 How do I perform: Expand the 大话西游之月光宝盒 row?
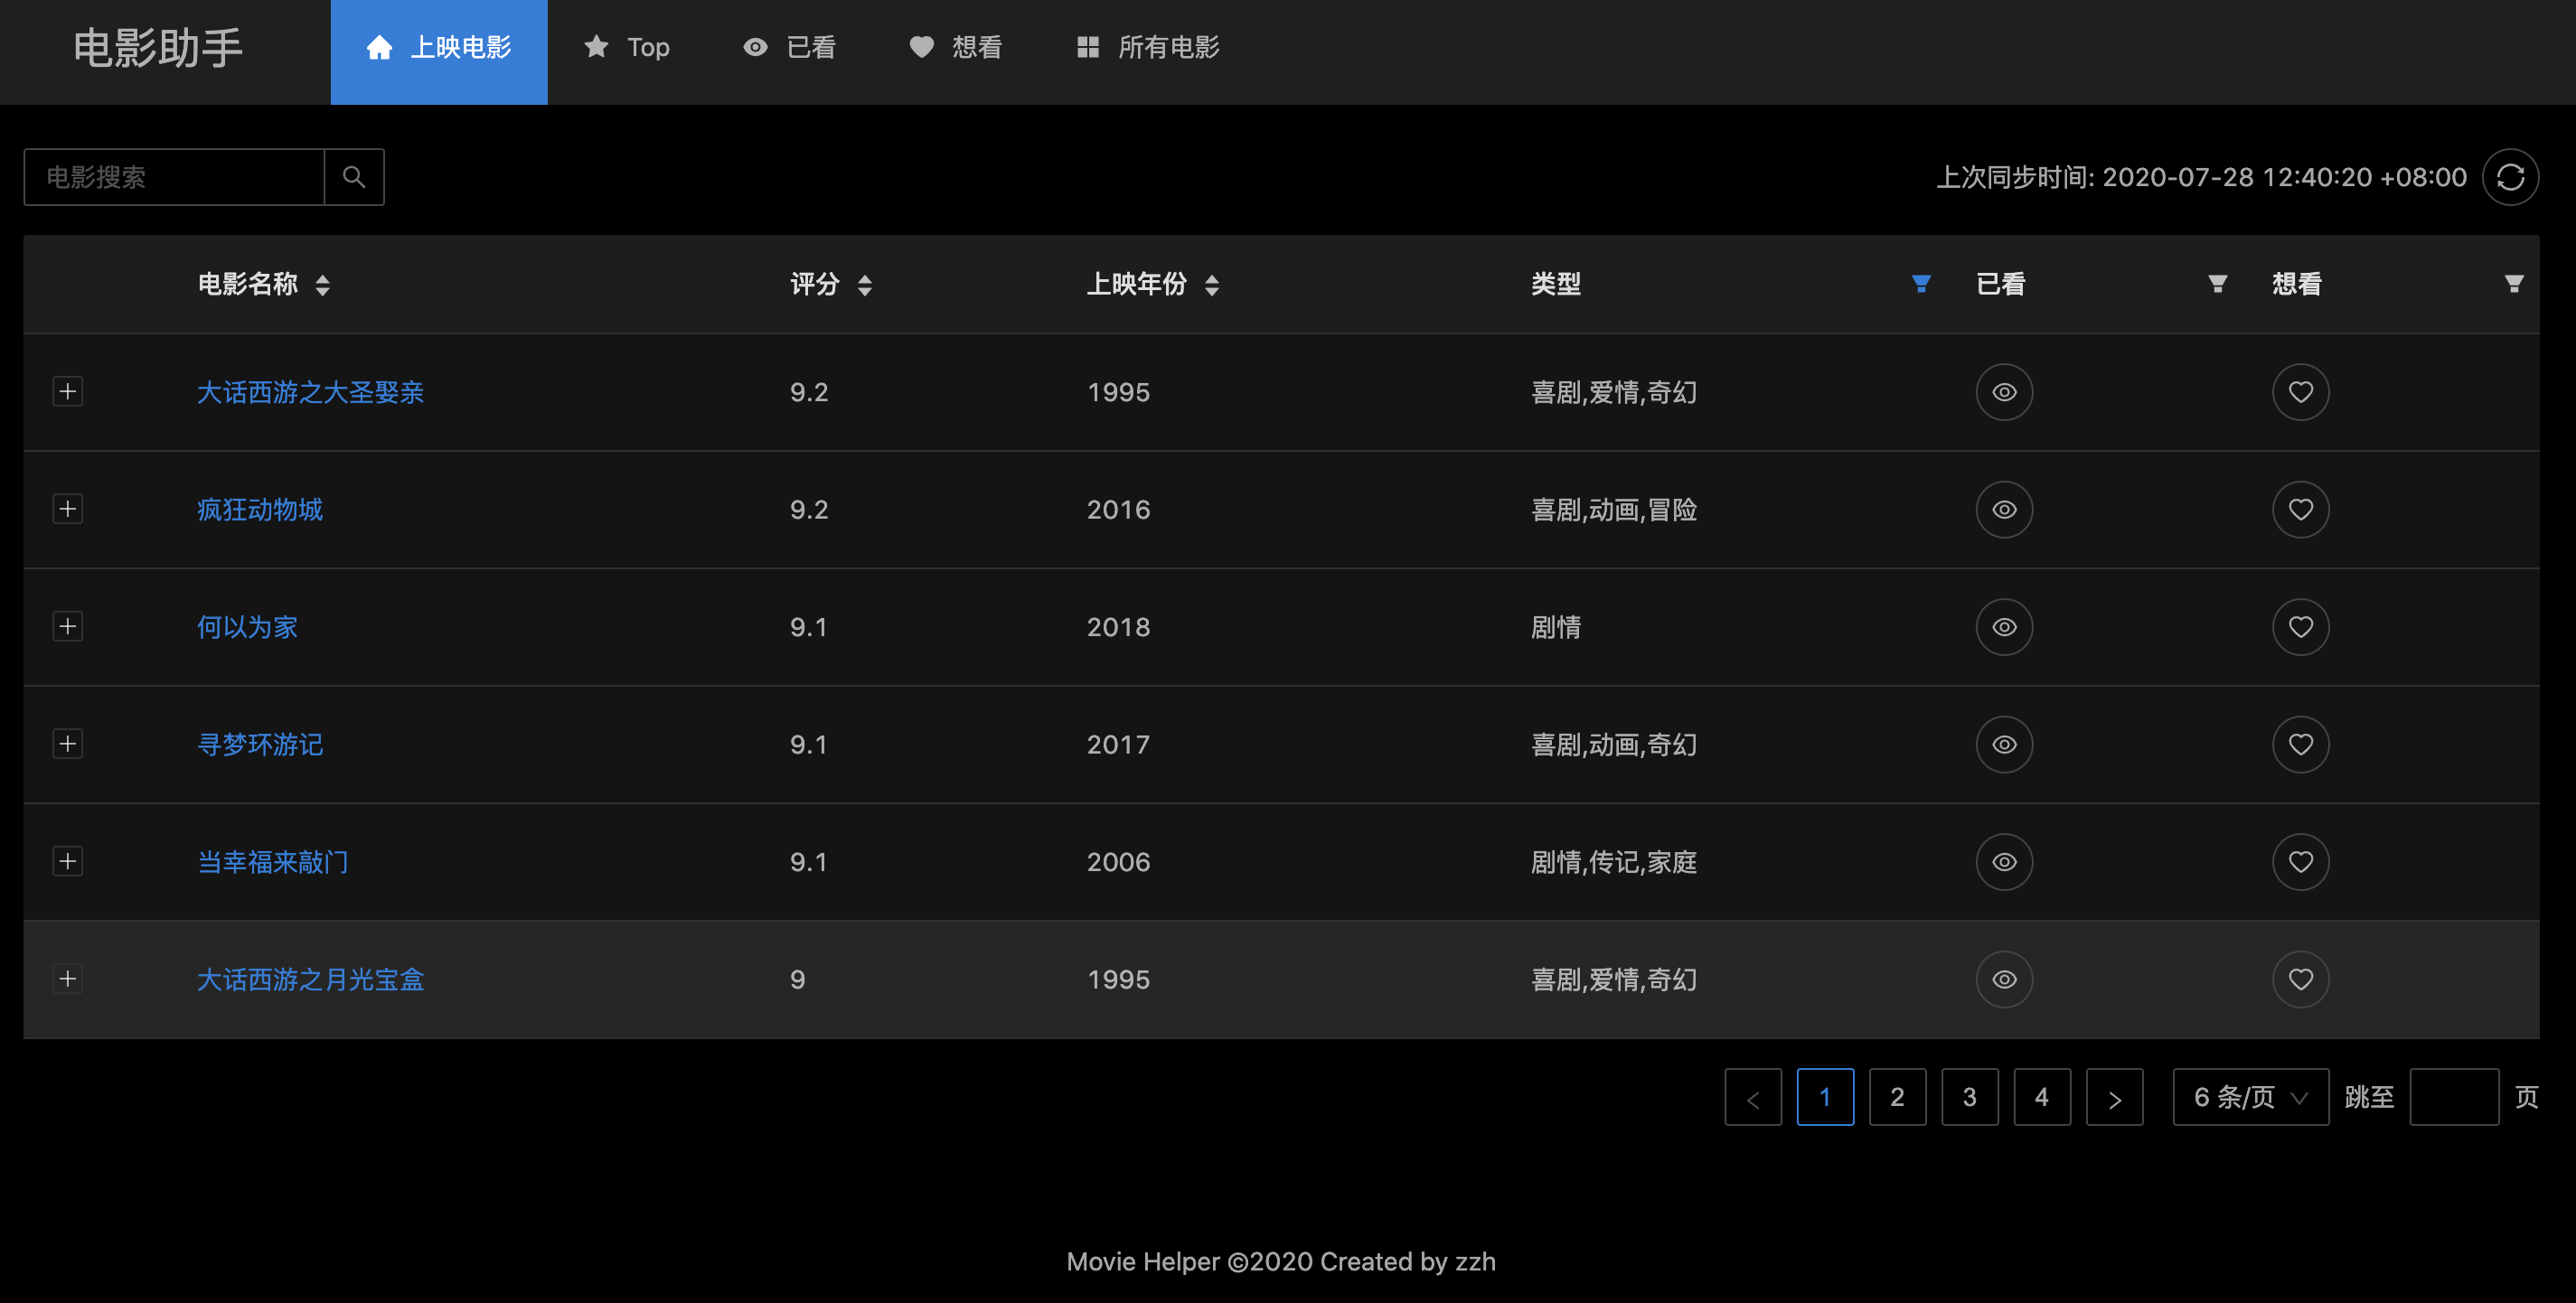tap(67, 978)
